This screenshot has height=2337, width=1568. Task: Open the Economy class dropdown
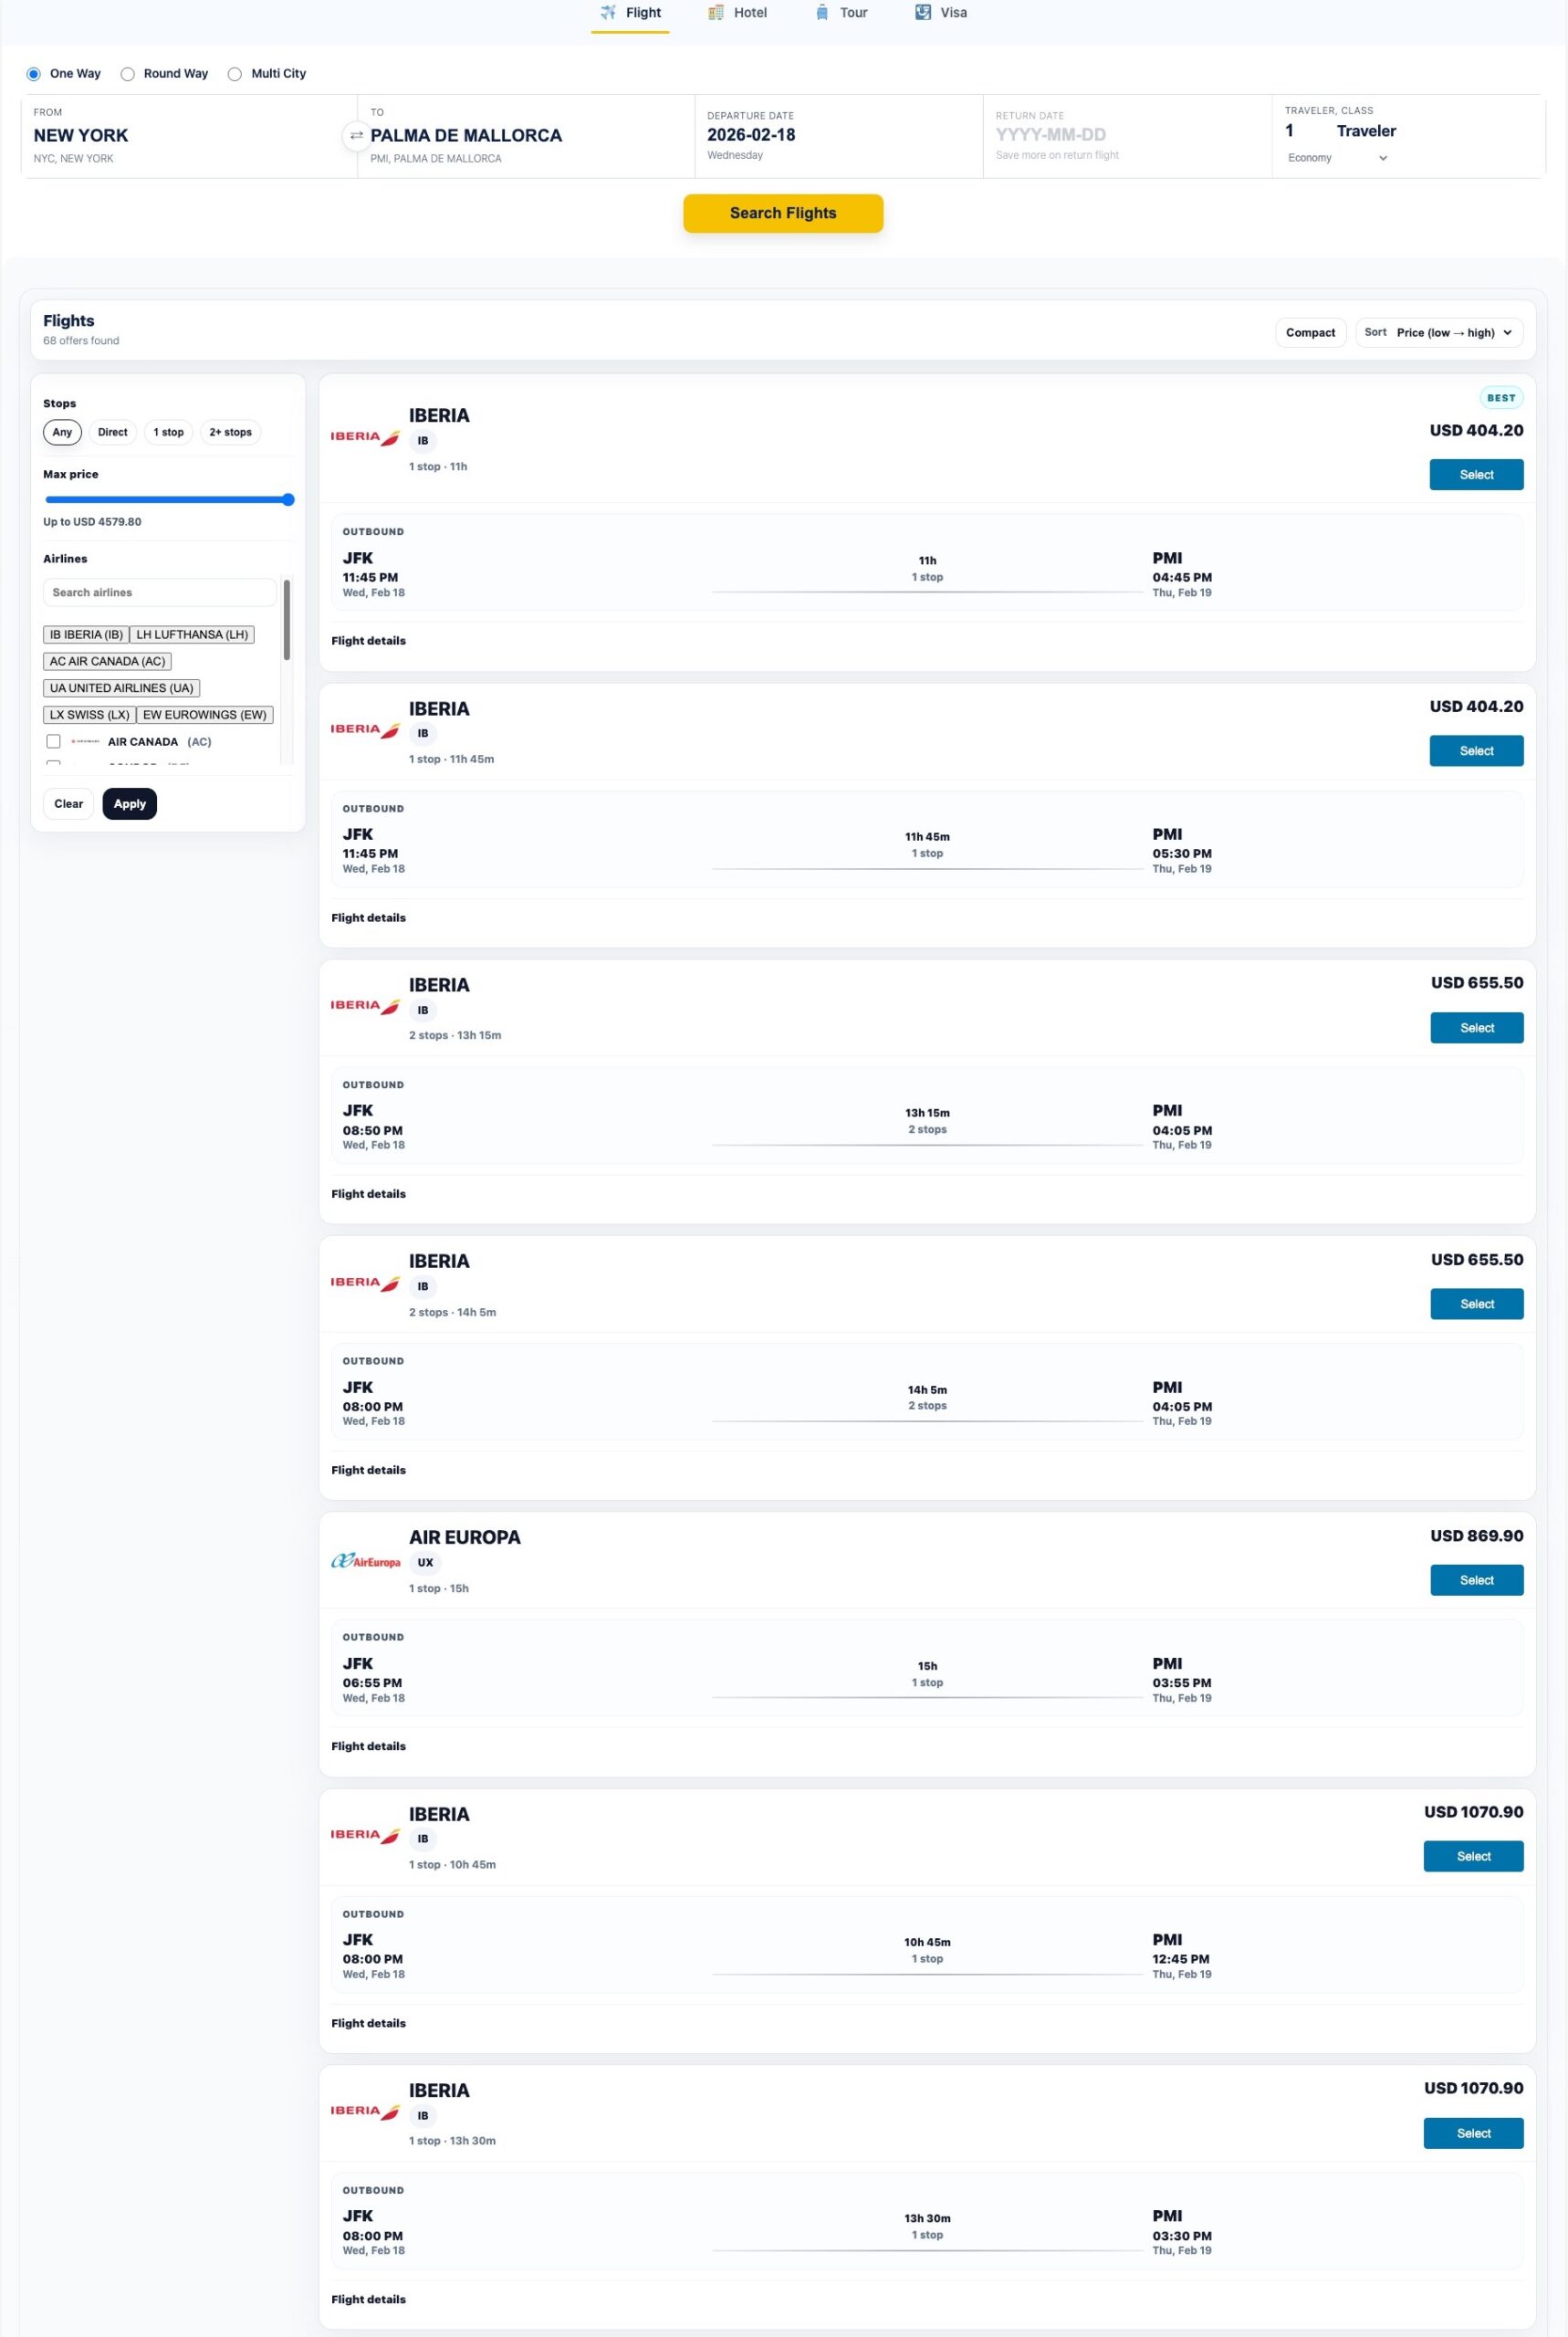[x=1337, y=158]
